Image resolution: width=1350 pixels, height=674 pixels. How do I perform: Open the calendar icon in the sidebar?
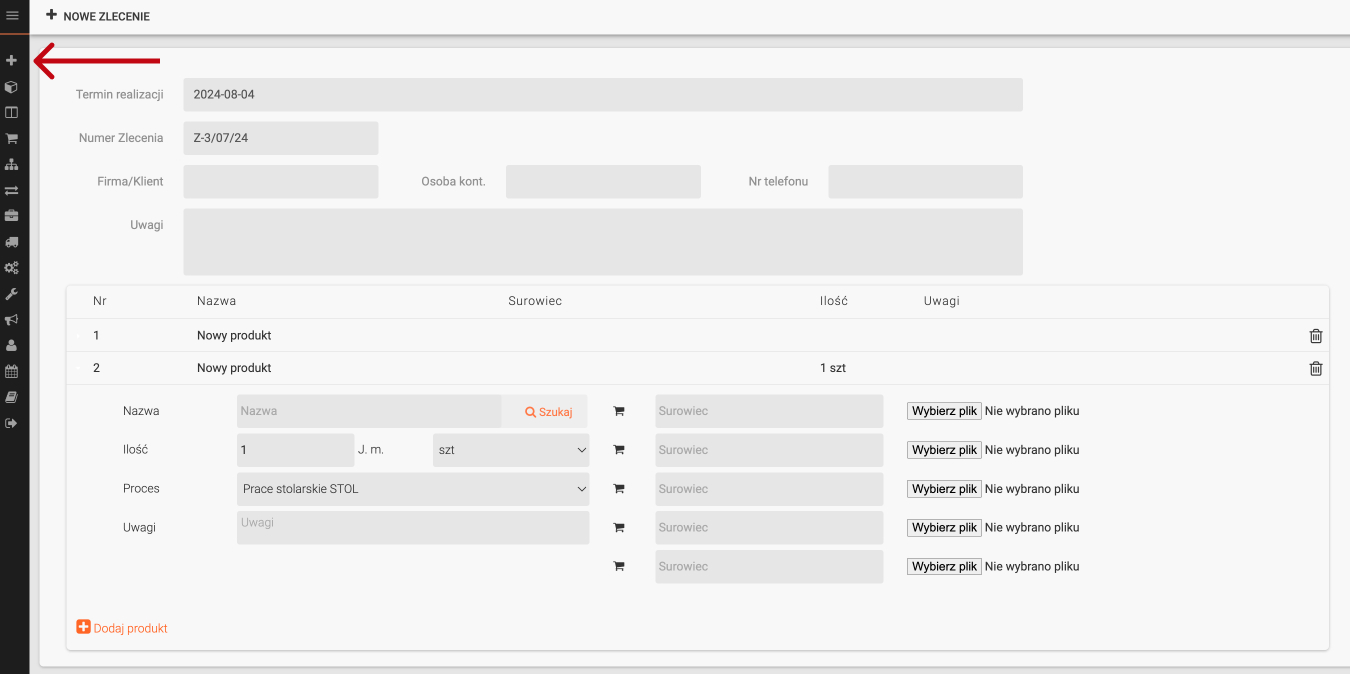point(12,371)
